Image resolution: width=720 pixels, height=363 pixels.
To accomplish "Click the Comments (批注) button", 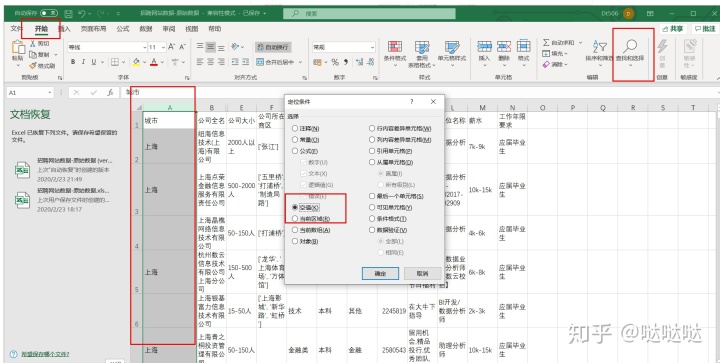I will click(705, 29).
